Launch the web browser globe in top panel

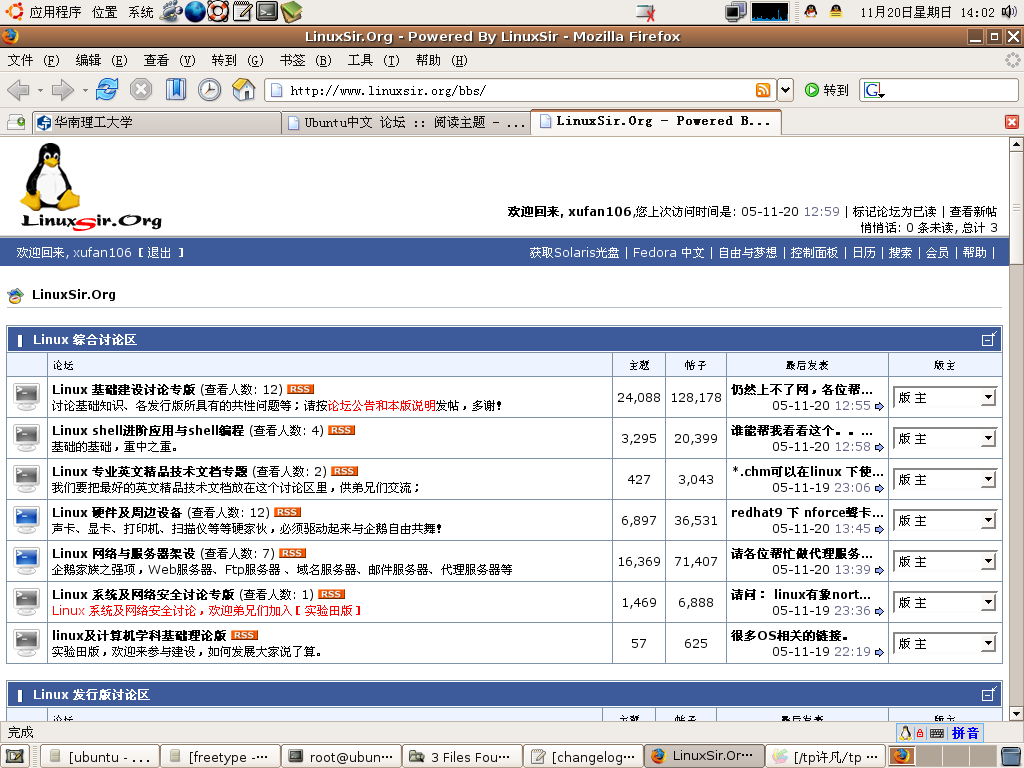coord(195,11)
